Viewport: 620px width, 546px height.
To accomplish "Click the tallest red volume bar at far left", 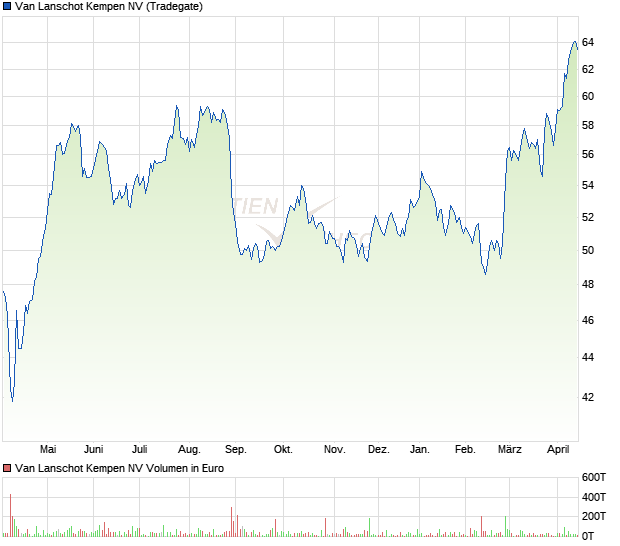I will 10,515.
